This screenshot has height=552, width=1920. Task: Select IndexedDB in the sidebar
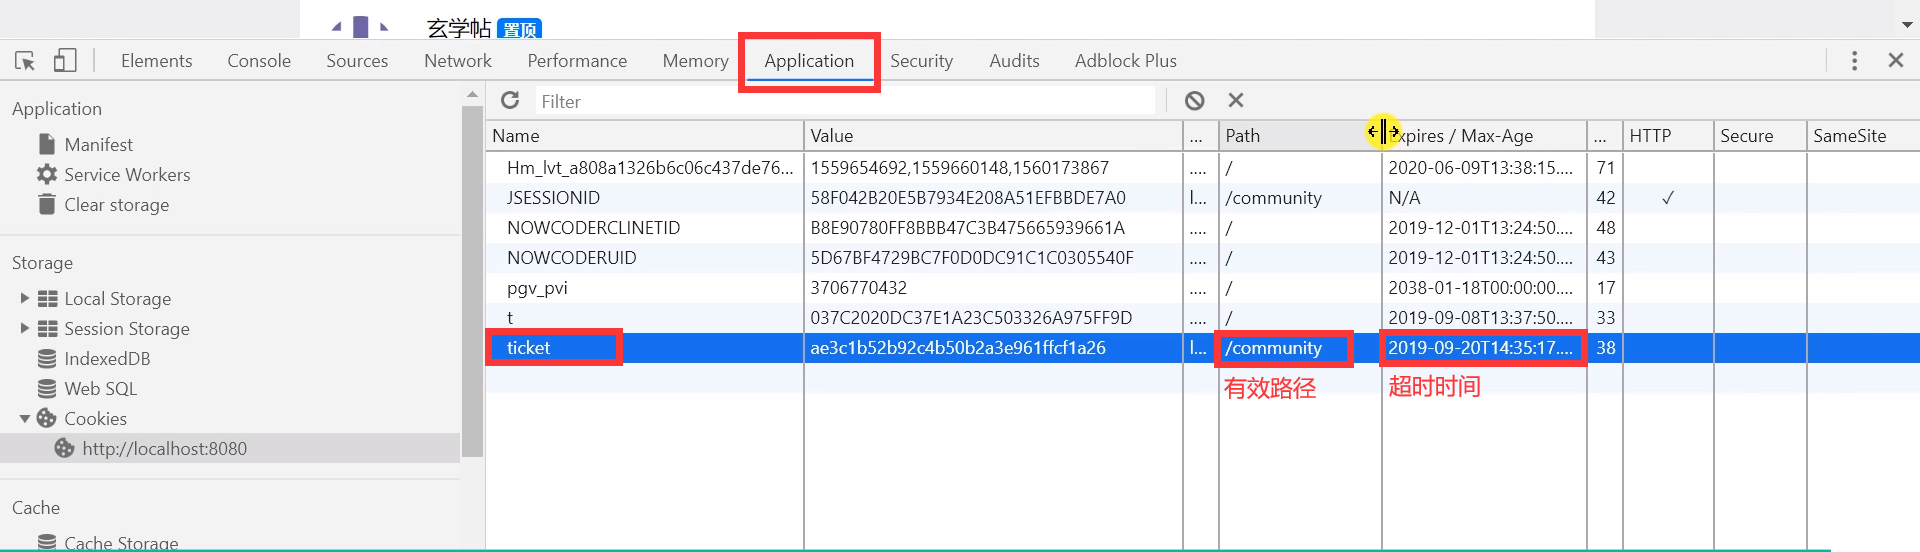[107, 358]
